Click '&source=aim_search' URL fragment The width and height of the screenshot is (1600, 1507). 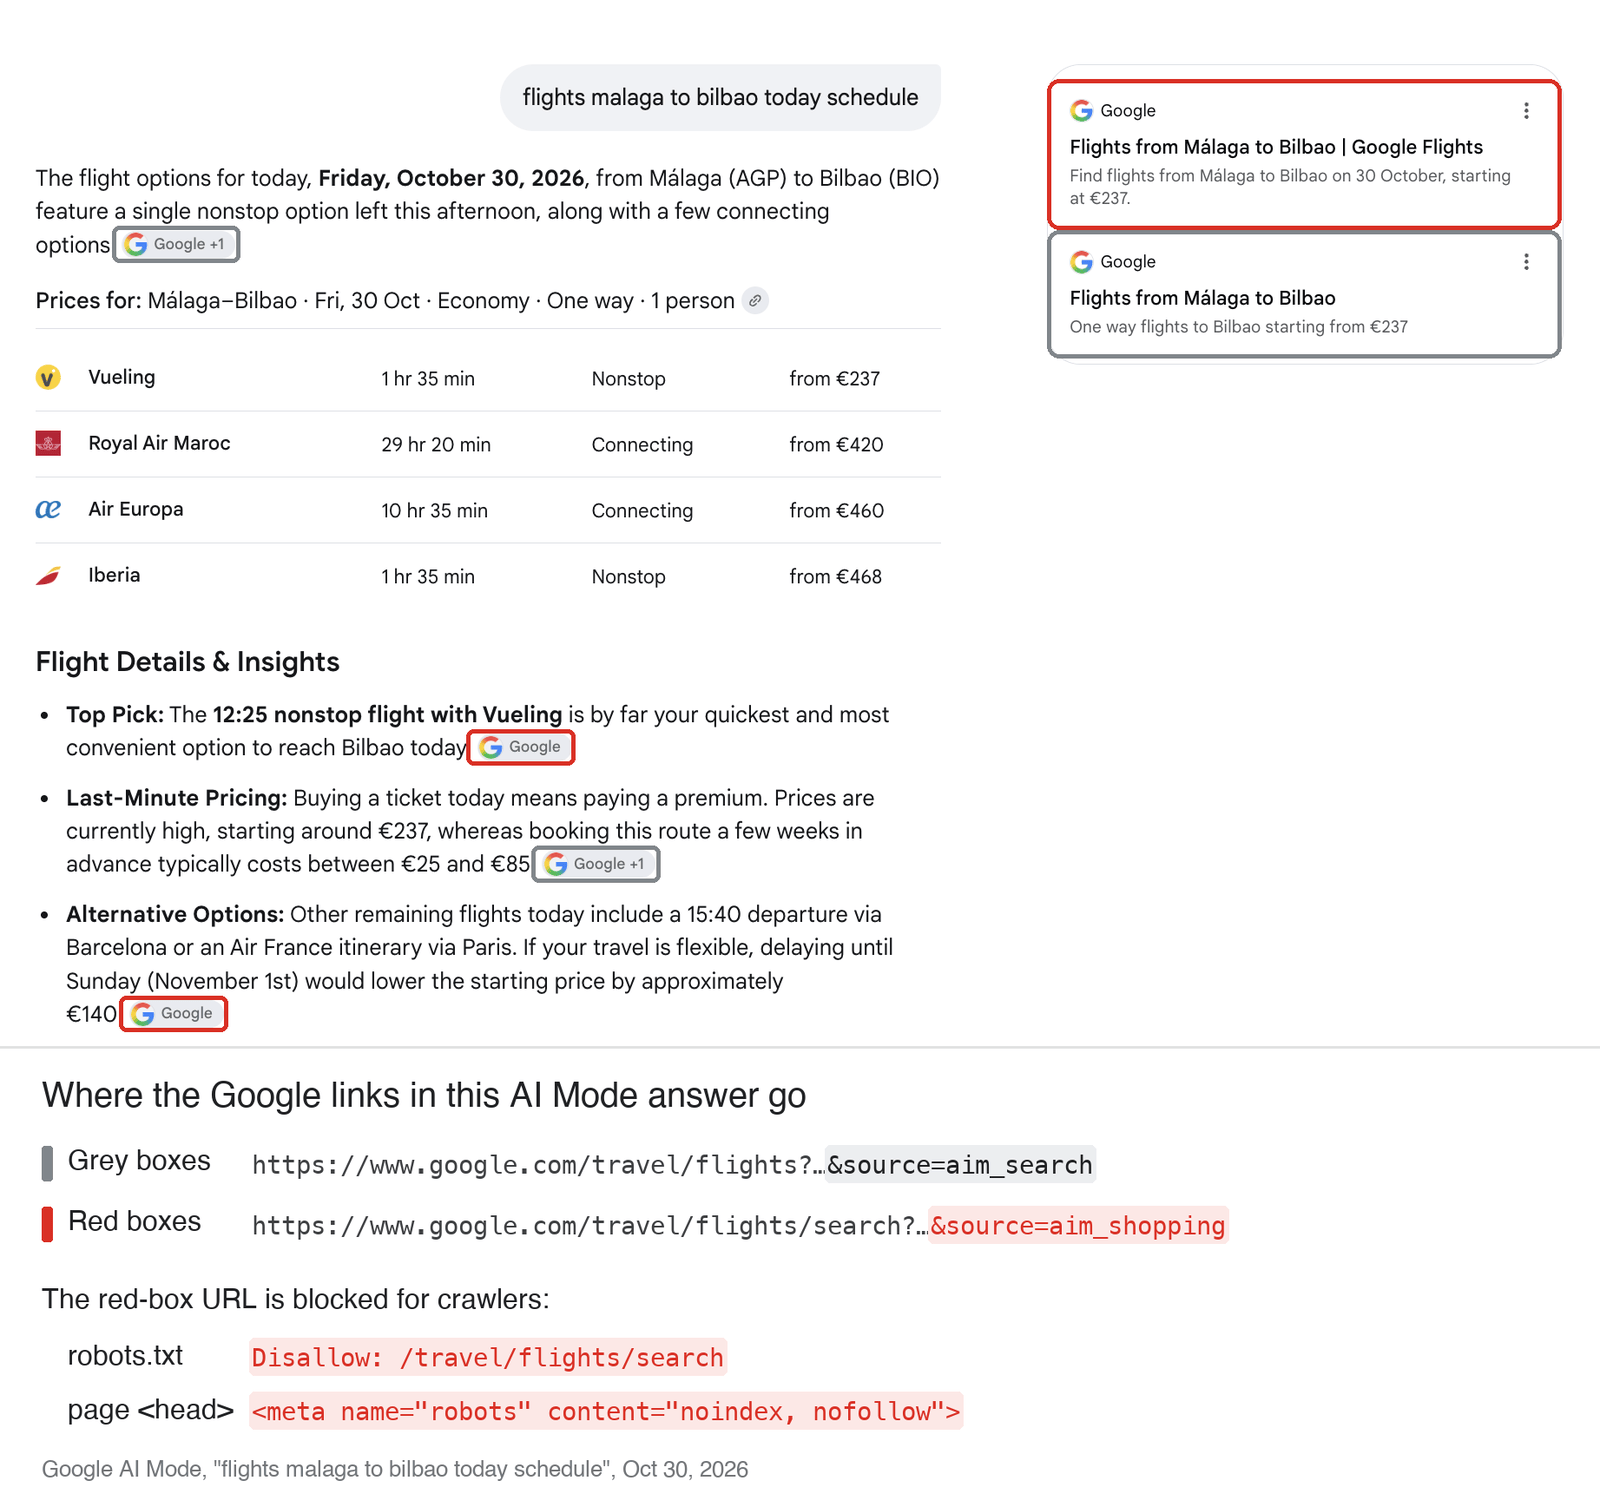click(x=960, y=1165)
